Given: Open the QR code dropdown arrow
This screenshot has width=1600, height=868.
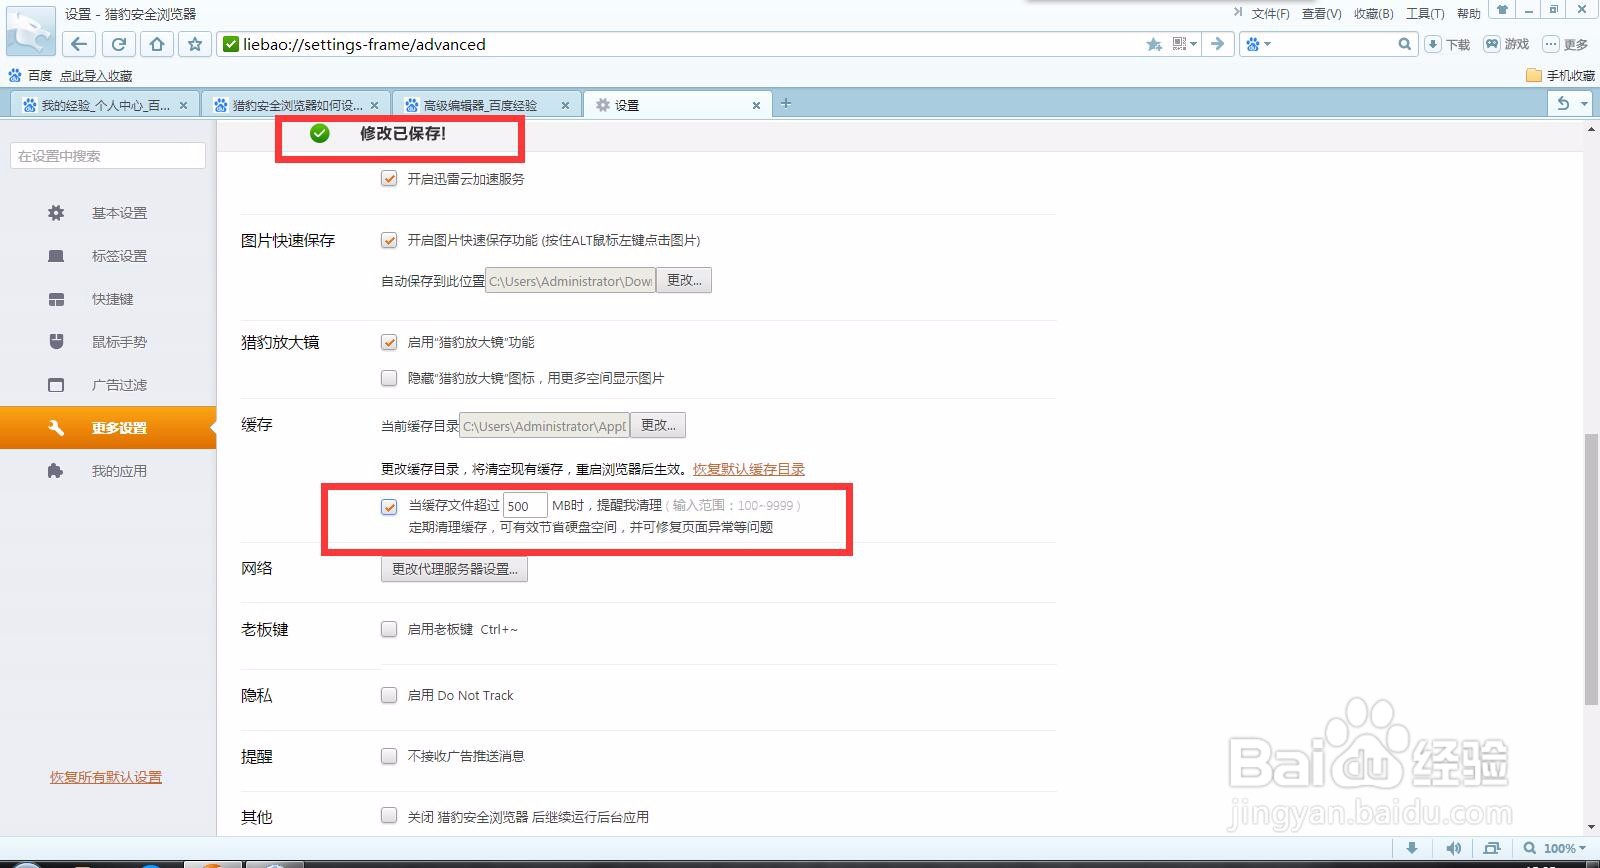Looking at the screenshot, I should click(1193, 44).
